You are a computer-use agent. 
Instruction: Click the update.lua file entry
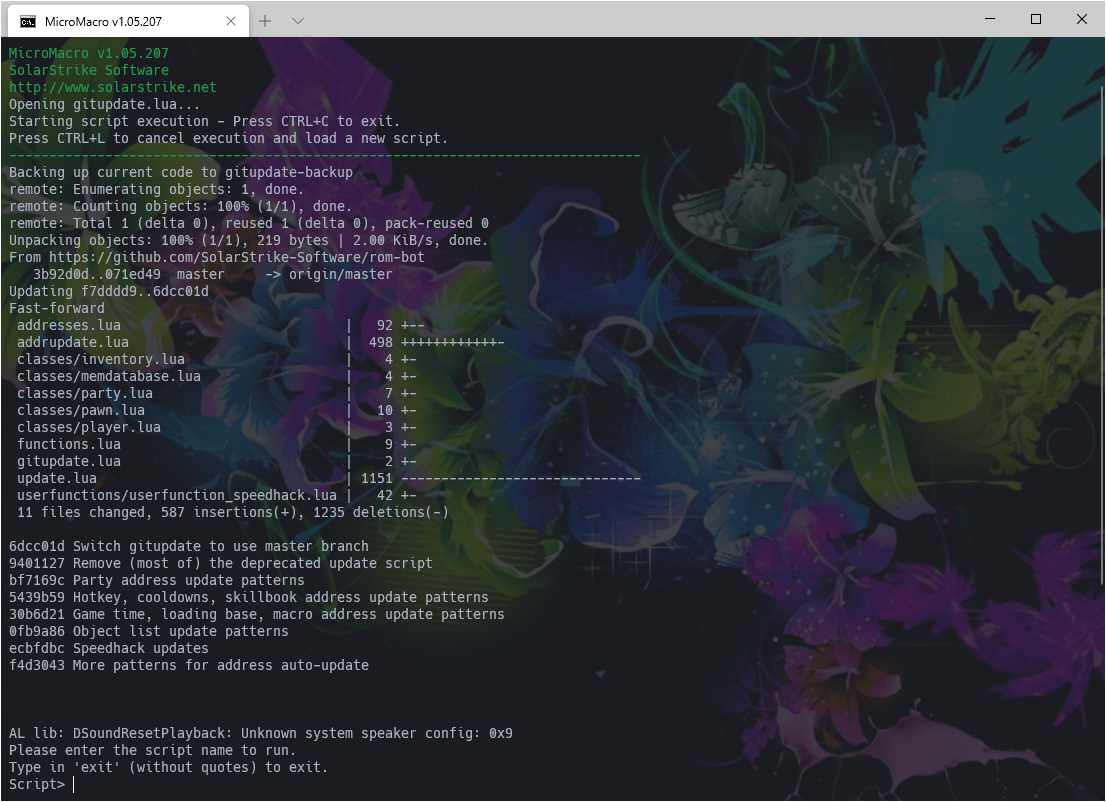coord(56,478)
